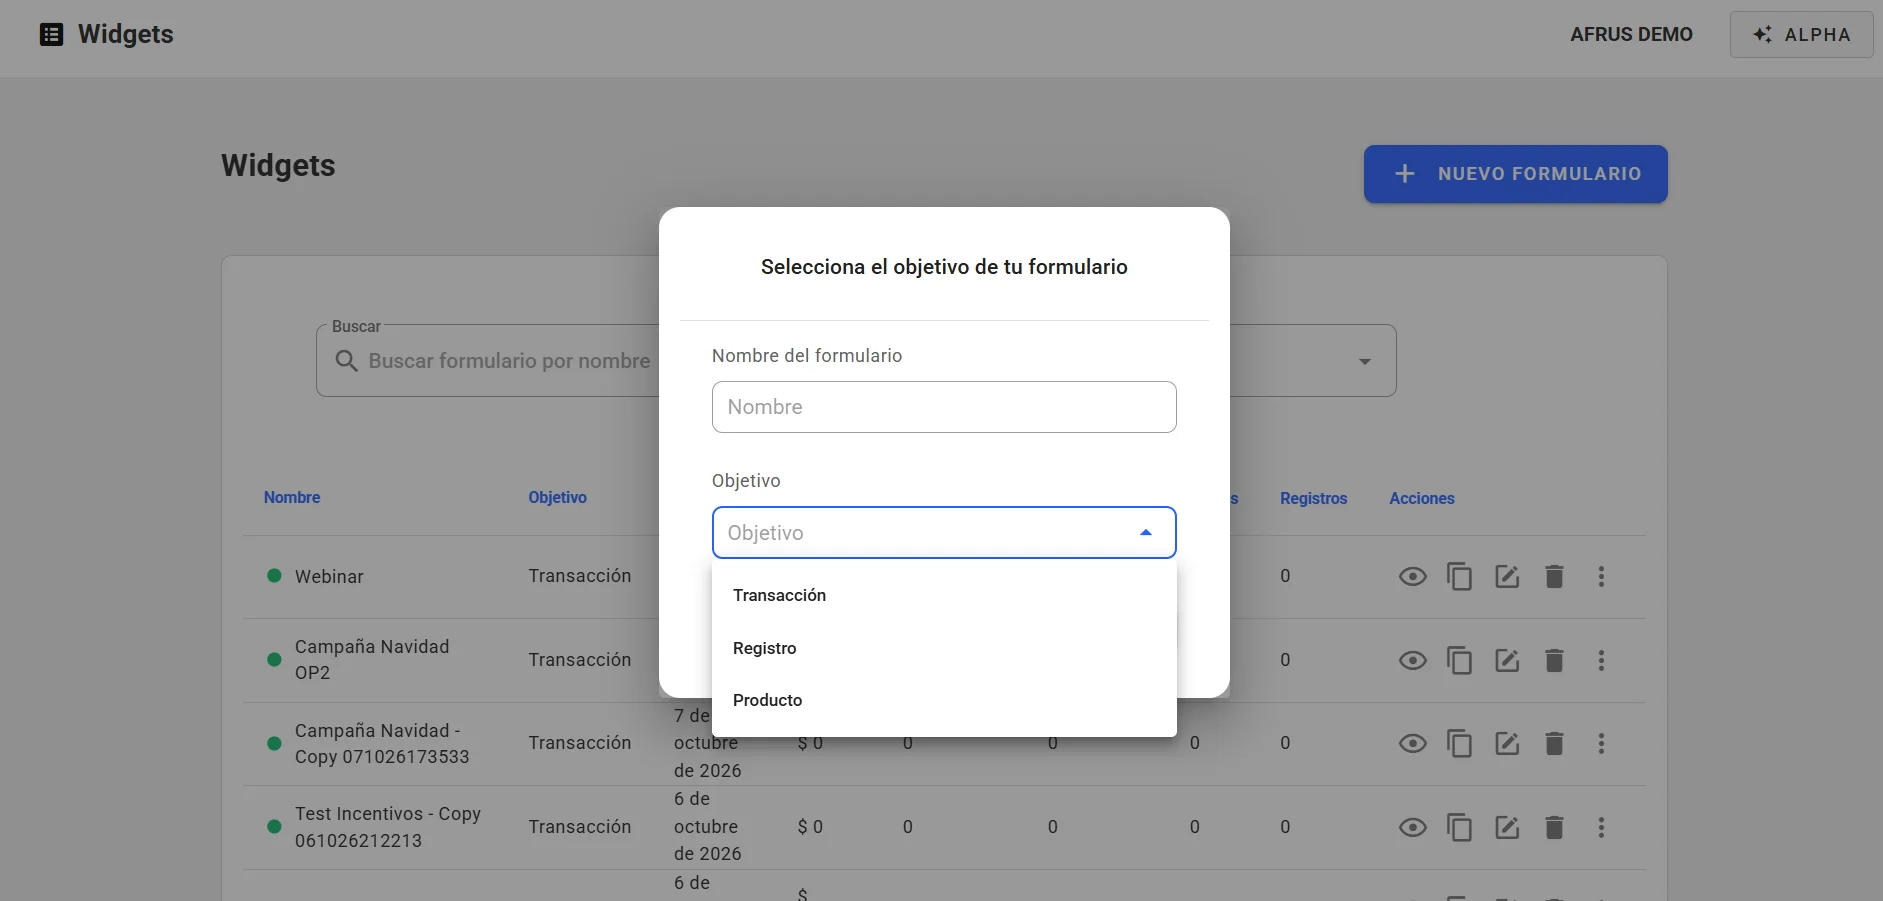The image size is (1883, 901).
Task: Duplicate the Webinar form
Action: [x=1459, y=576]
